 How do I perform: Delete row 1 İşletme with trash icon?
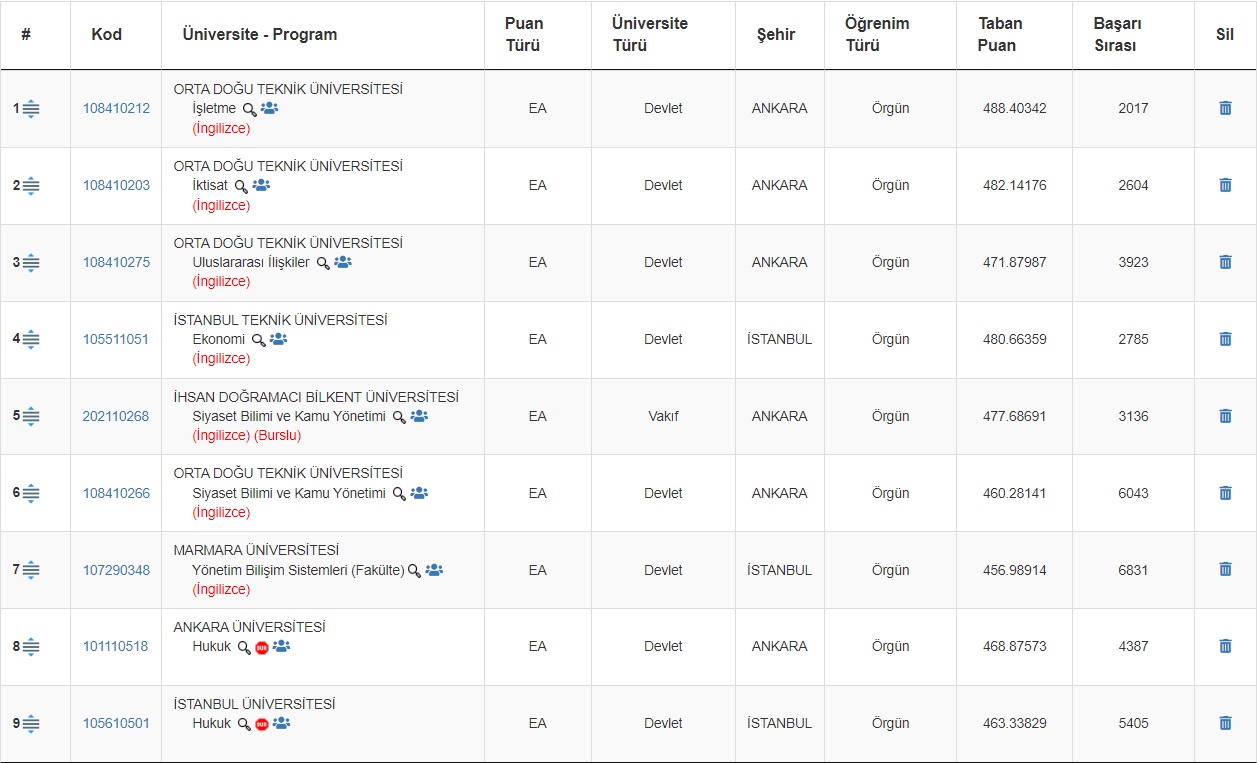(1225, 108)
